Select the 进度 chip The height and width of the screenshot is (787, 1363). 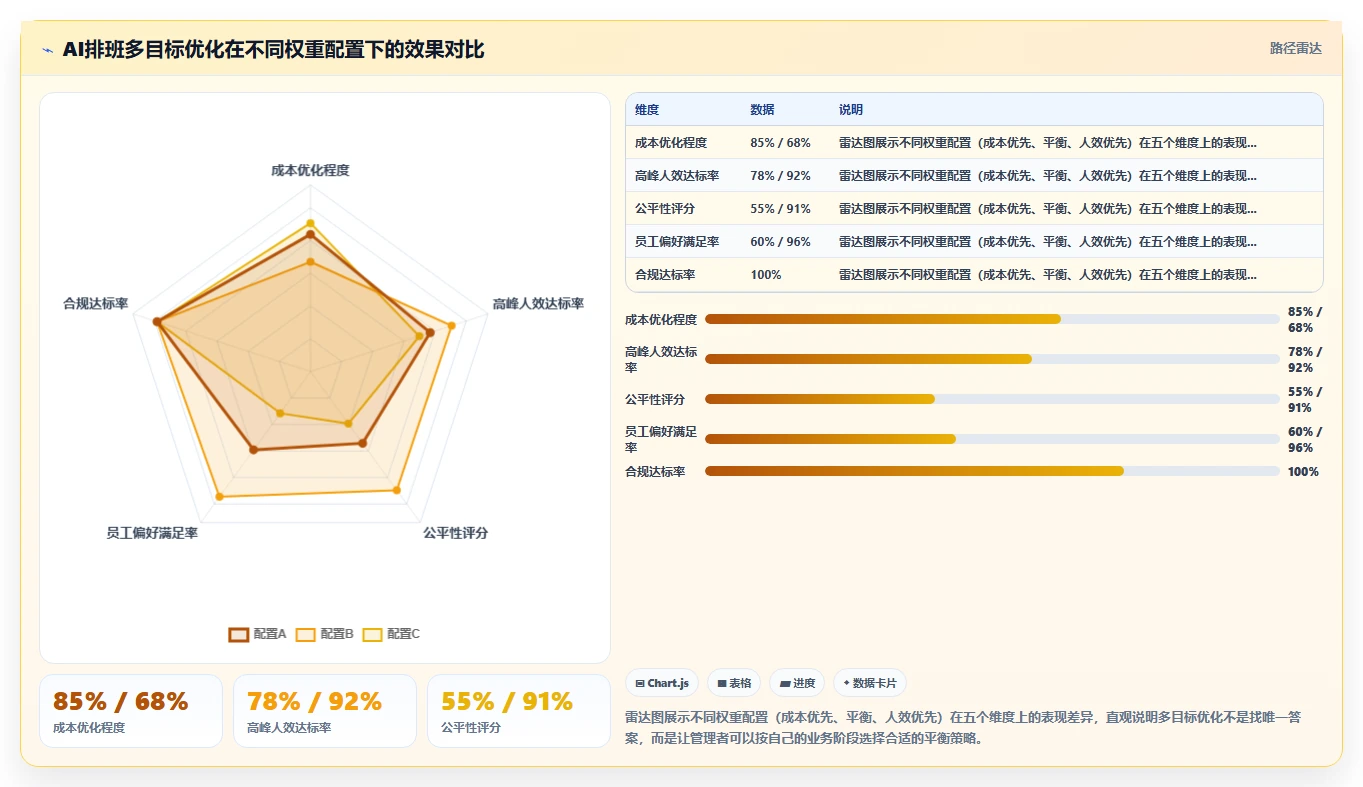797,683
